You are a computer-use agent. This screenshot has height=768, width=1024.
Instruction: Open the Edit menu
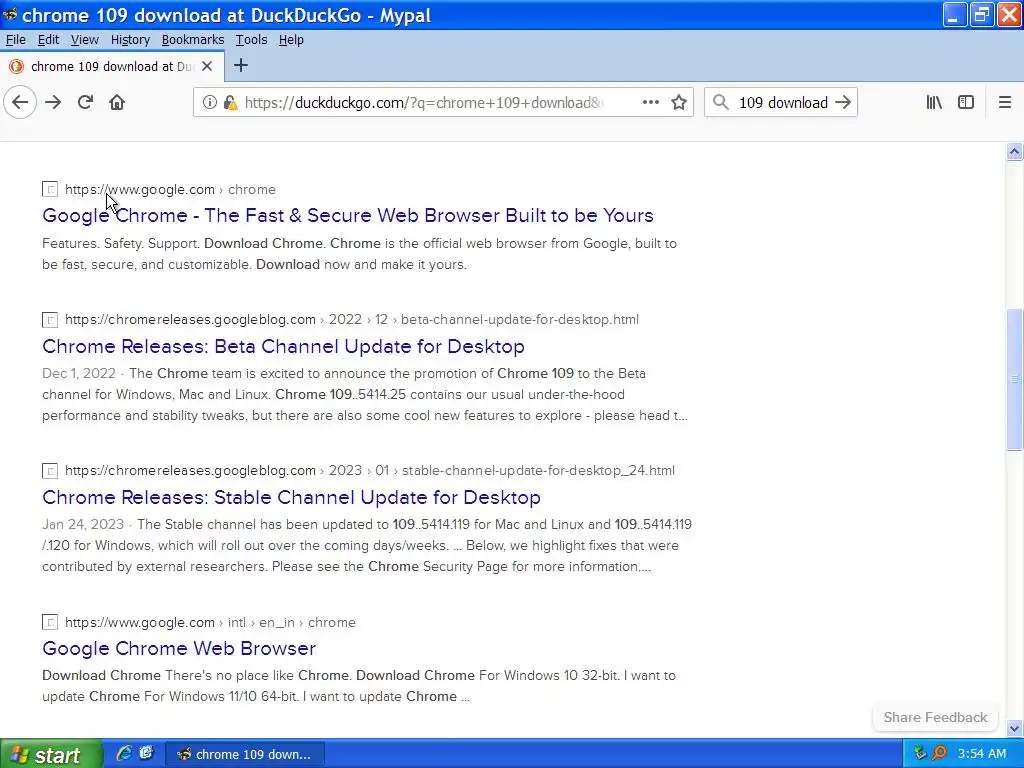click(48, 40)
